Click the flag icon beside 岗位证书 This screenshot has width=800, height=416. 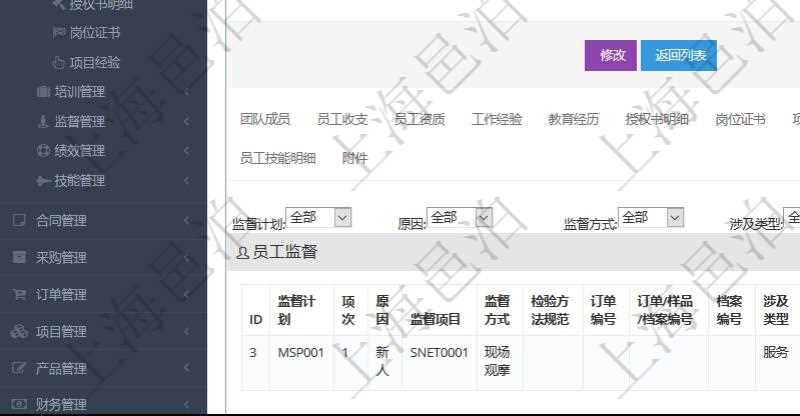tap(59, 33)
